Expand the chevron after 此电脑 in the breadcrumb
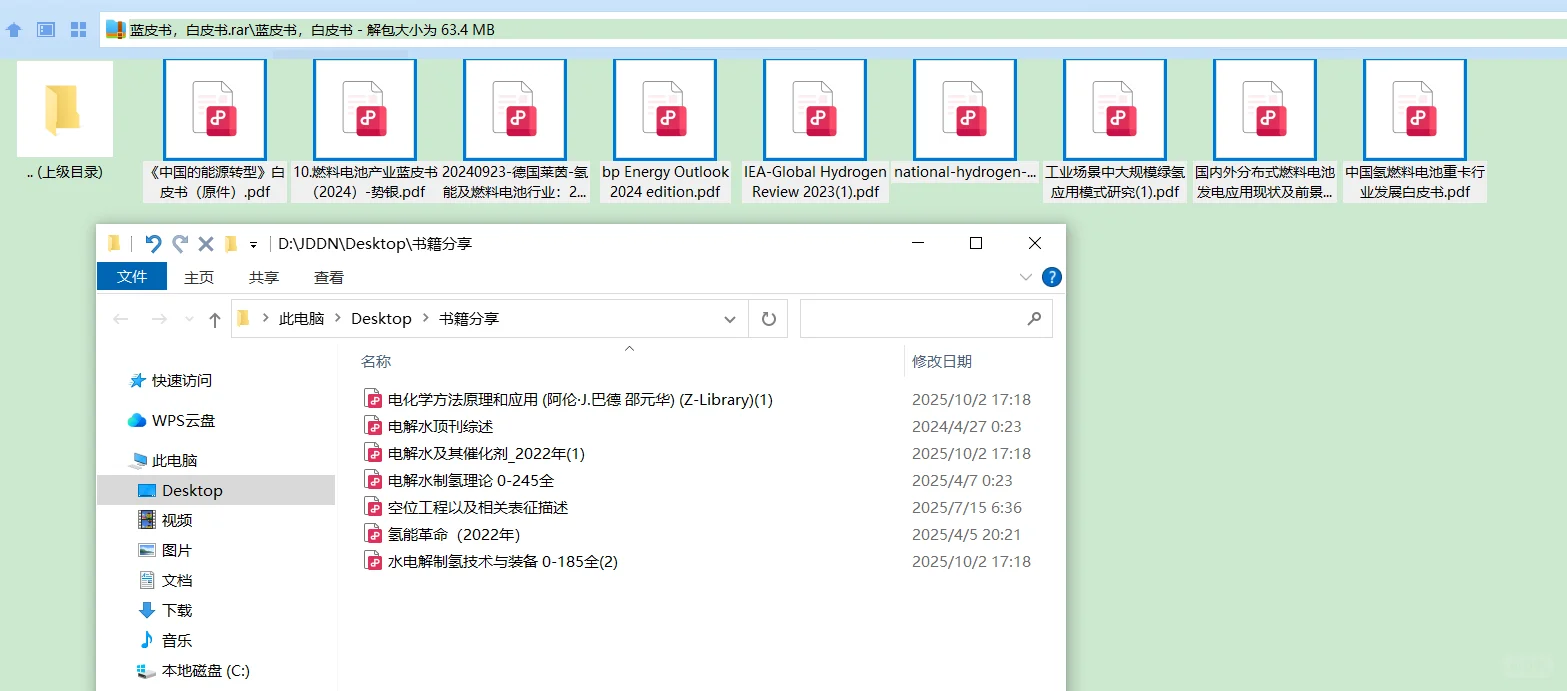Viewport: 1567px width, 691px height. tap(338, 319)
